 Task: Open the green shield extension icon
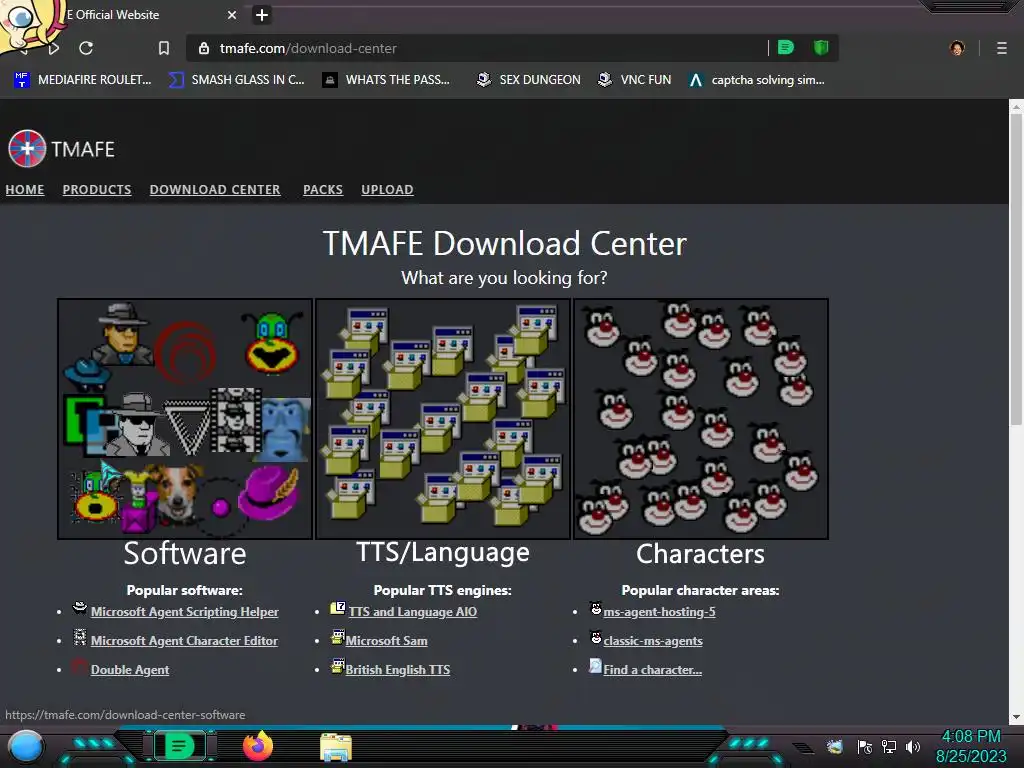(821, 47)
